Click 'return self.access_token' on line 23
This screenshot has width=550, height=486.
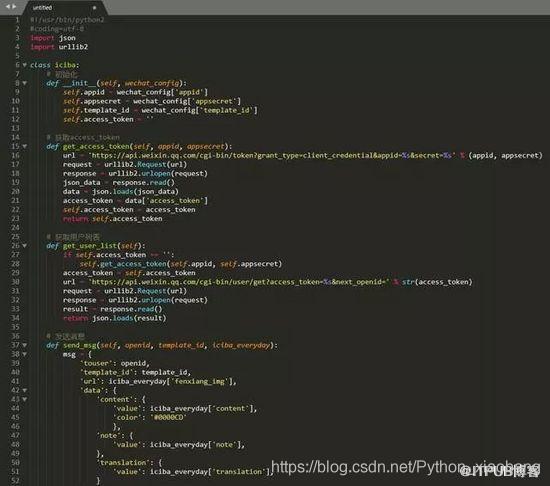point(113,219)
